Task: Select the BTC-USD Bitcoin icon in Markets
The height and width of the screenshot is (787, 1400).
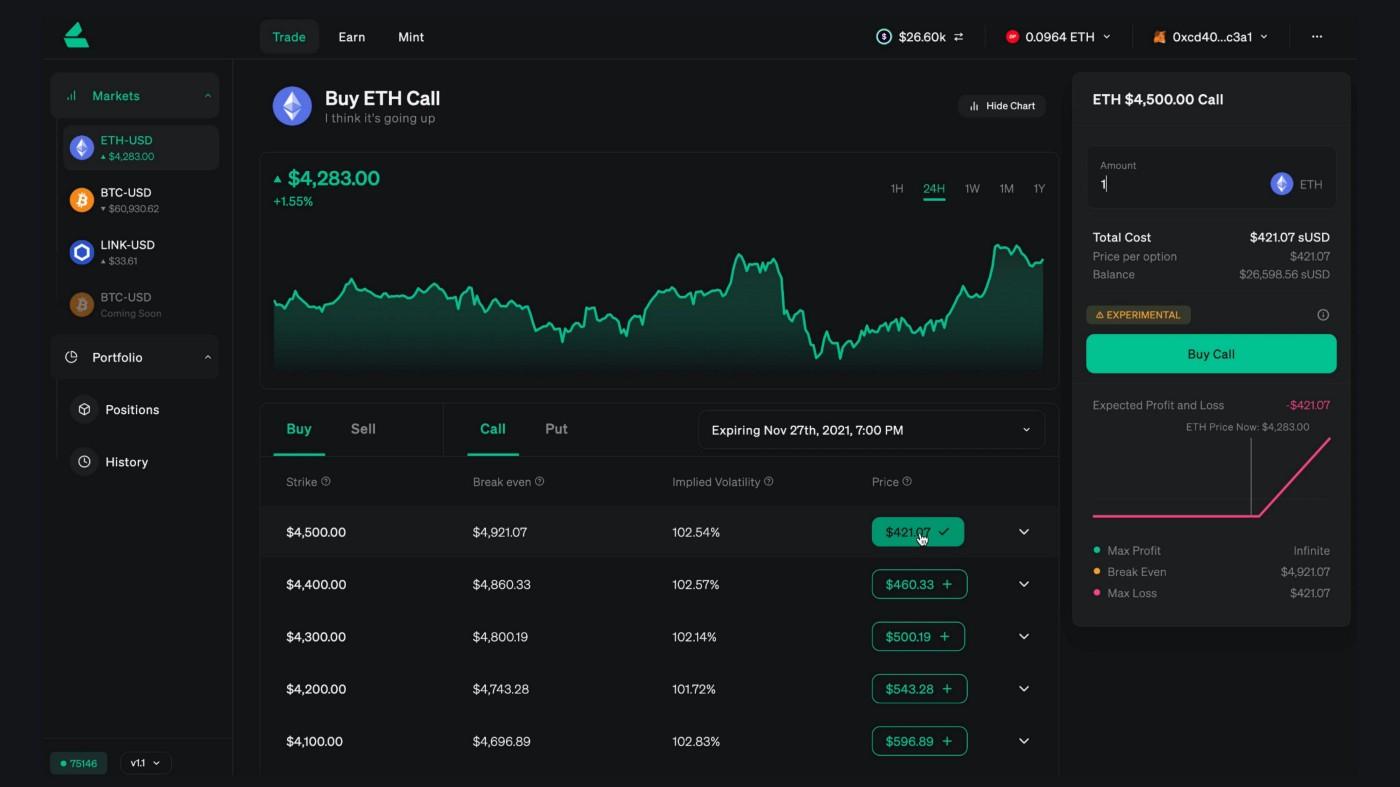Action: 81,199
